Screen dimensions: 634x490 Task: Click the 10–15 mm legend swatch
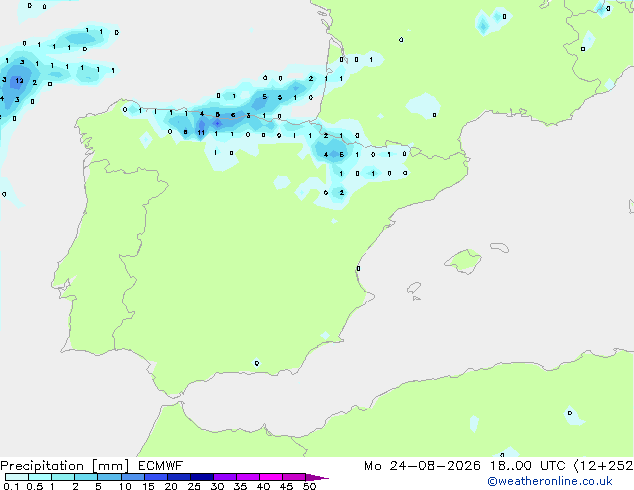coord(132,477)
